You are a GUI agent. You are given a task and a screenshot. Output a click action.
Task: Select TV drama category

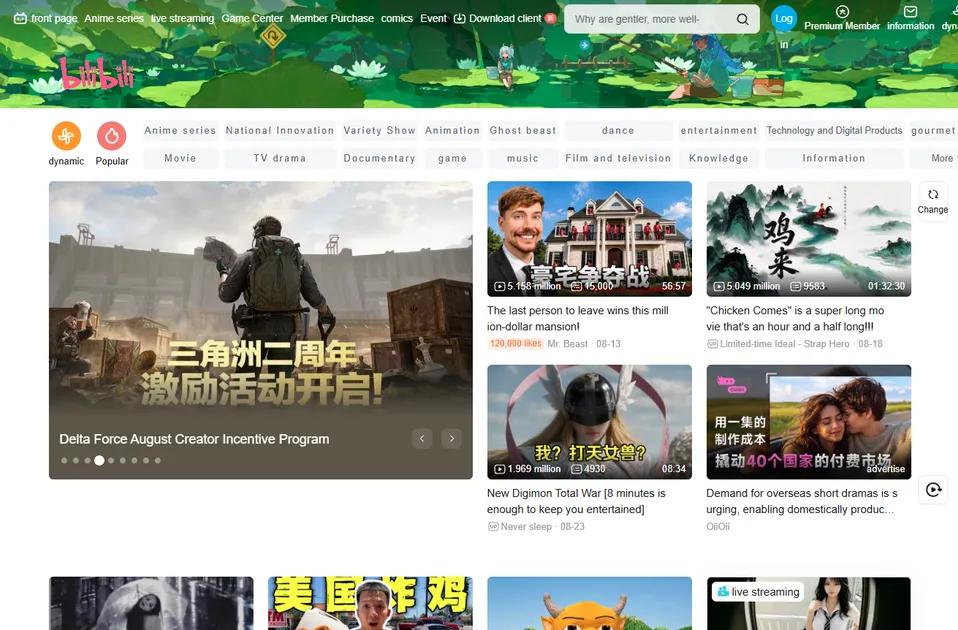tap(280, 158)
